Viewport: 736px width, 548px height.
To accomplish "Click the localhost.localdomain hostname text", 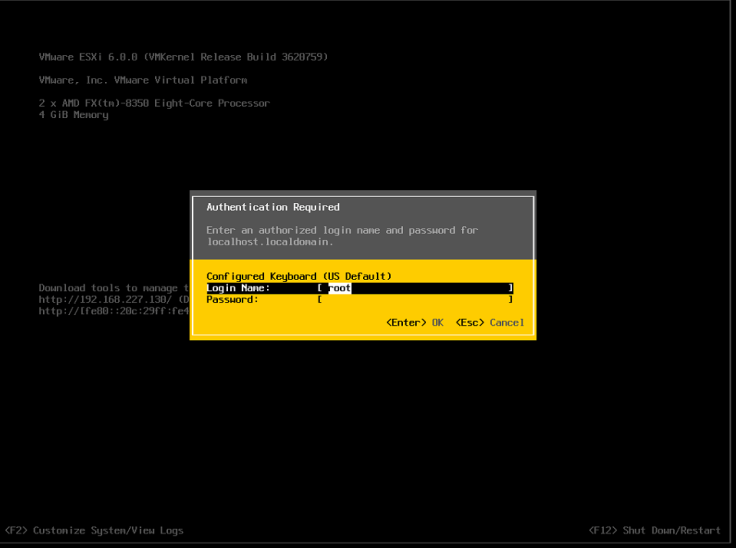I will click(x=270, y=242).
